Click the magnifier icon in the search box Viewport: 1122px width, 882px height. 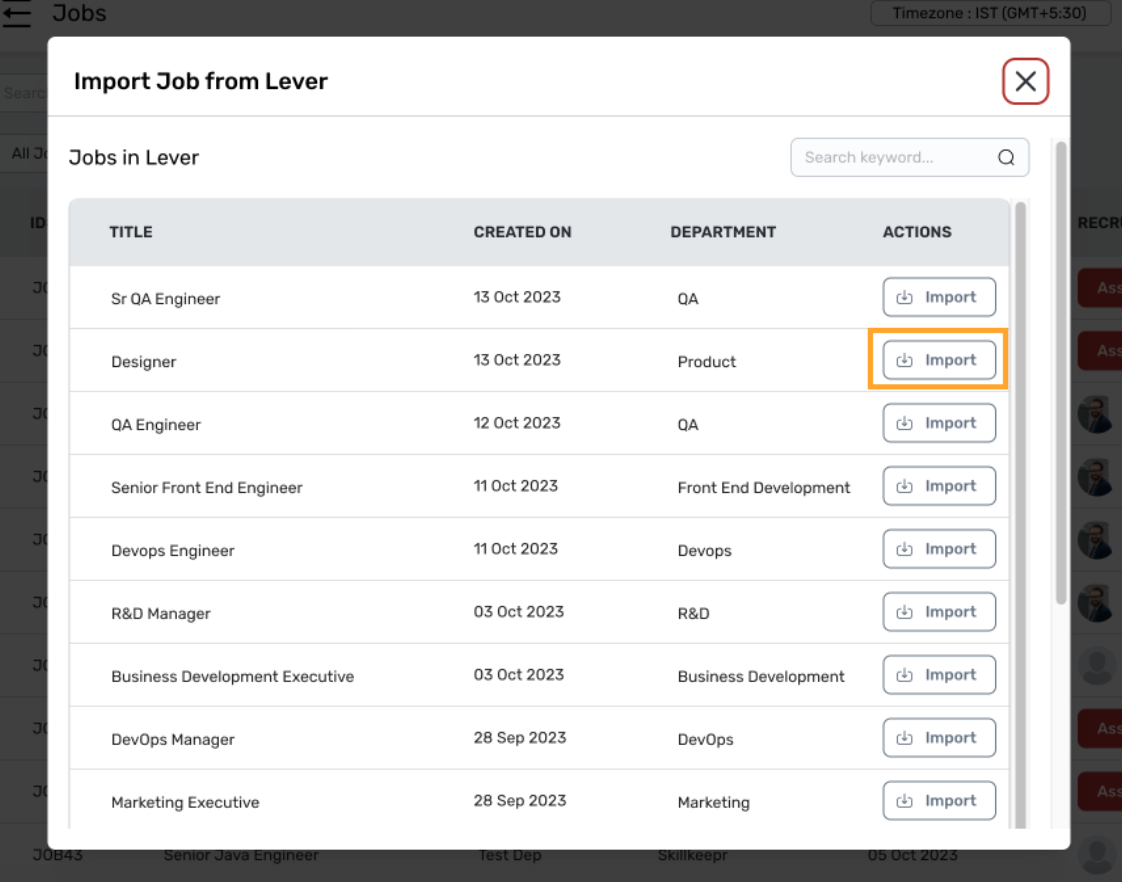1006,157
